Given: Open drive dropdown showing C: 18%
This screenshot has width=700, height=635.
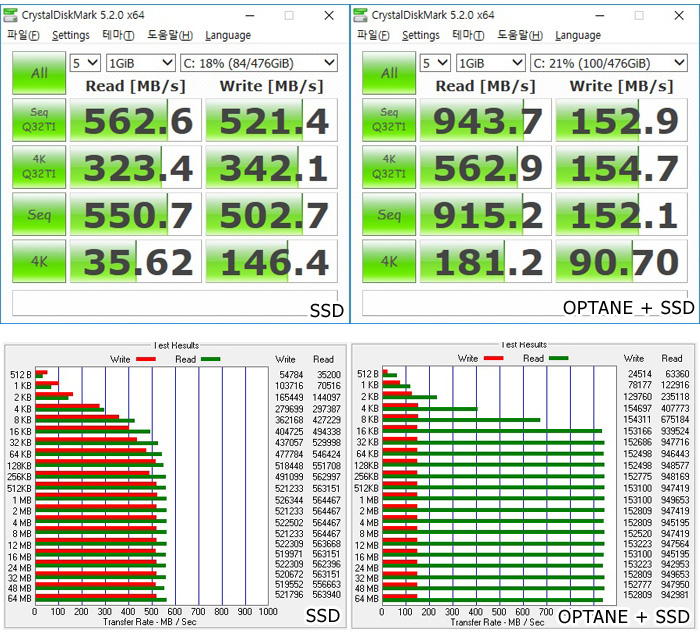Looking at the screenshot, I should pos(258,63).
